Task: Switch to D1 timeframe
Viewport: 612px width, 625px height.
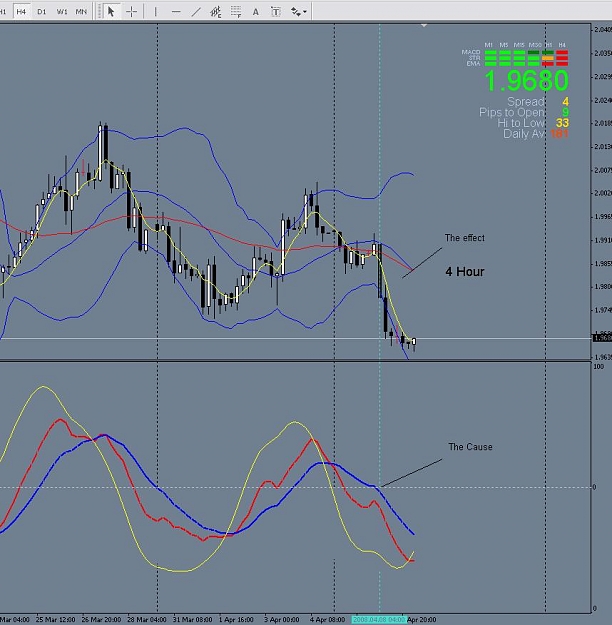Action: tap(41, 12)
